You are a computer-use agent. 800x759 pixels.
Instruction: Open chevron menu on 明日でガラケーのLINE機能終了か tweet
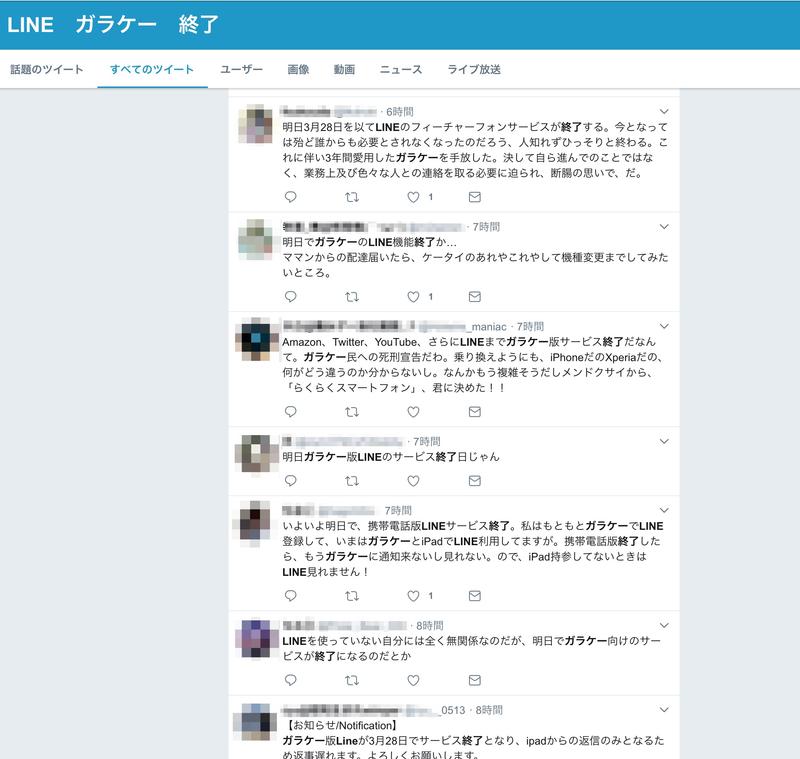(x=664, y=226)
